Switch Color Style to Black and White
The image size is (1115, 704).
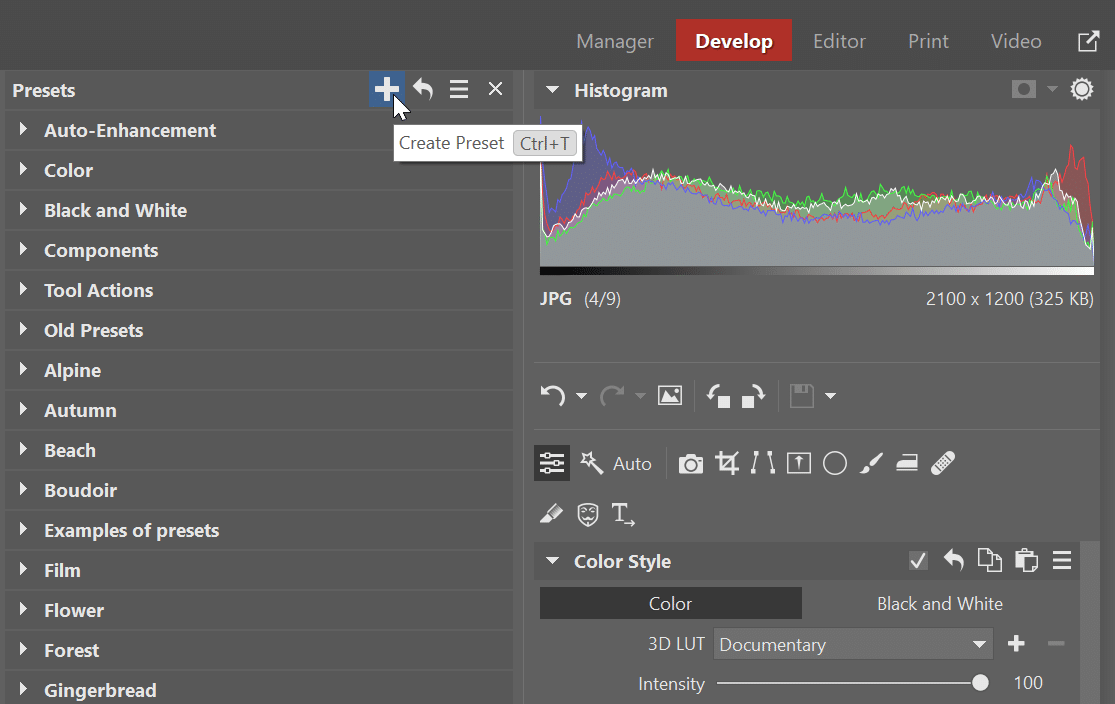click(939, 603)
